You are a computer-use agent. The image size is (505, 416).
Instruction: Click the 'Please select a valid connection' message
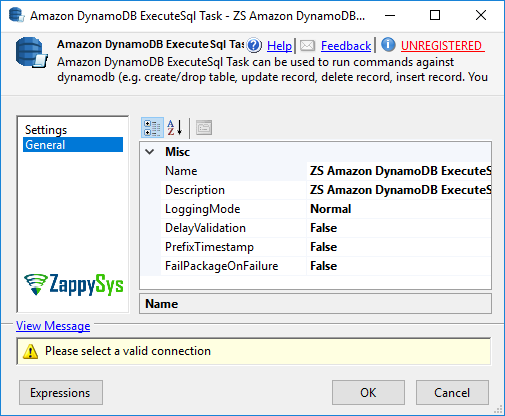coord(128,351)
